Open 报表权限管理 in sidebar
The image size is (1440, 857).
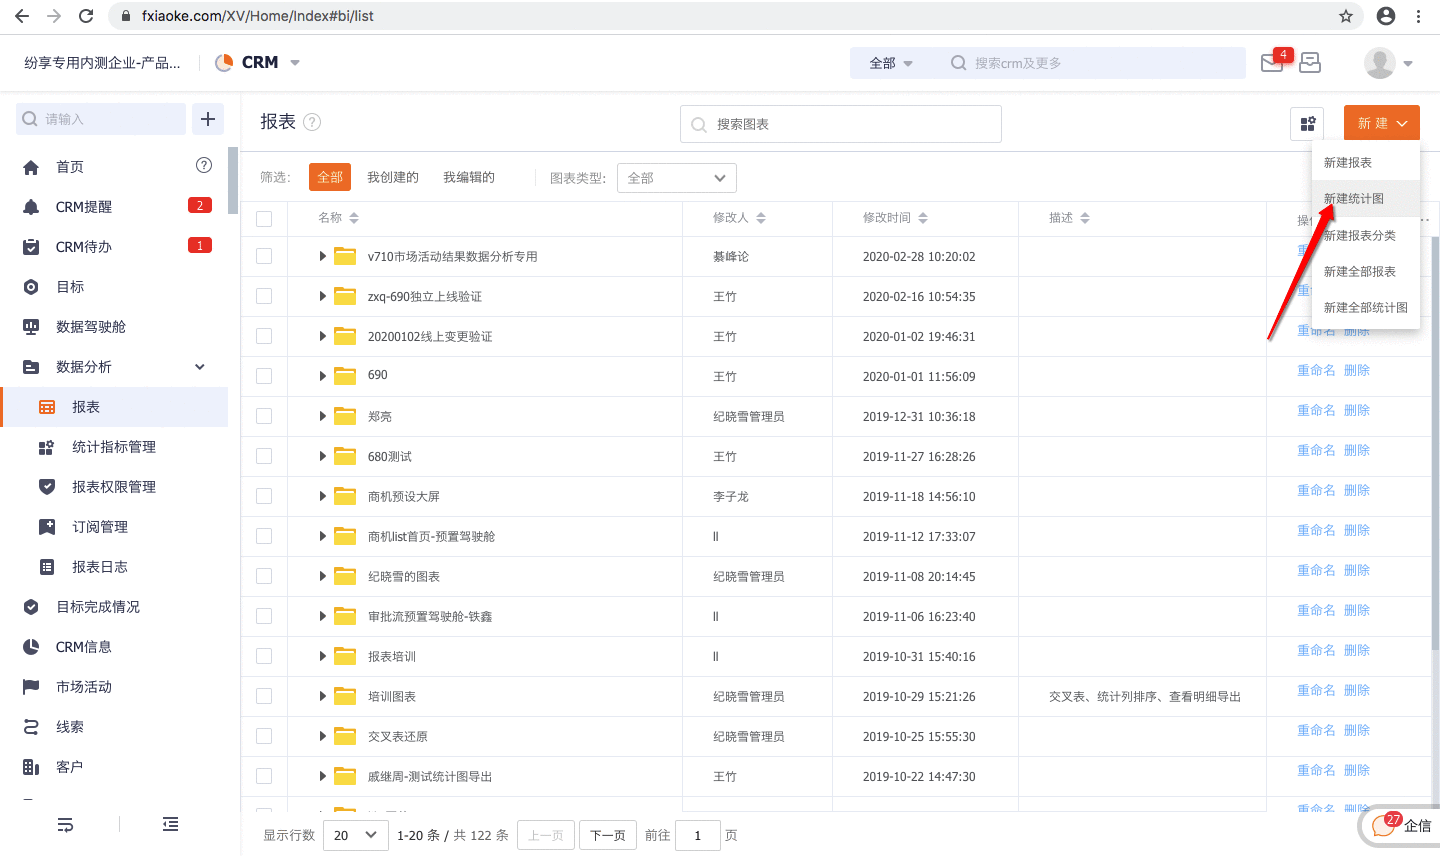(x=114, y=487)
